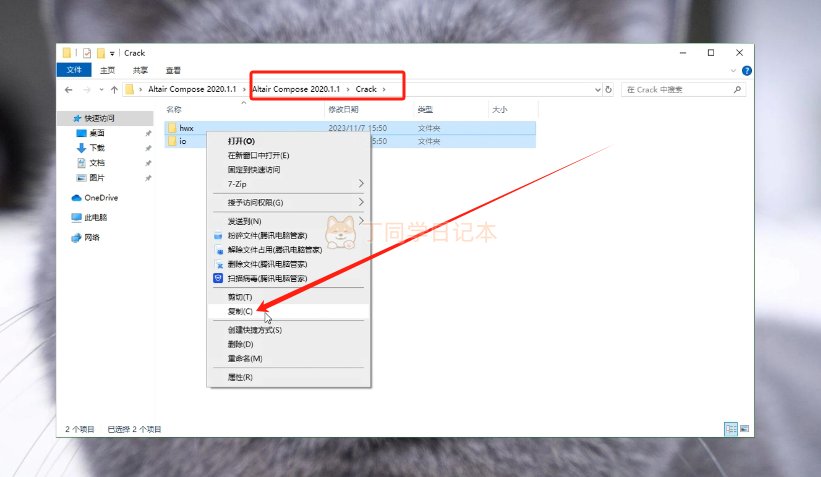The width and height of the screenshot is (821, 477).
Task: Click the search magnifier icon
Action: coord(737,90)
